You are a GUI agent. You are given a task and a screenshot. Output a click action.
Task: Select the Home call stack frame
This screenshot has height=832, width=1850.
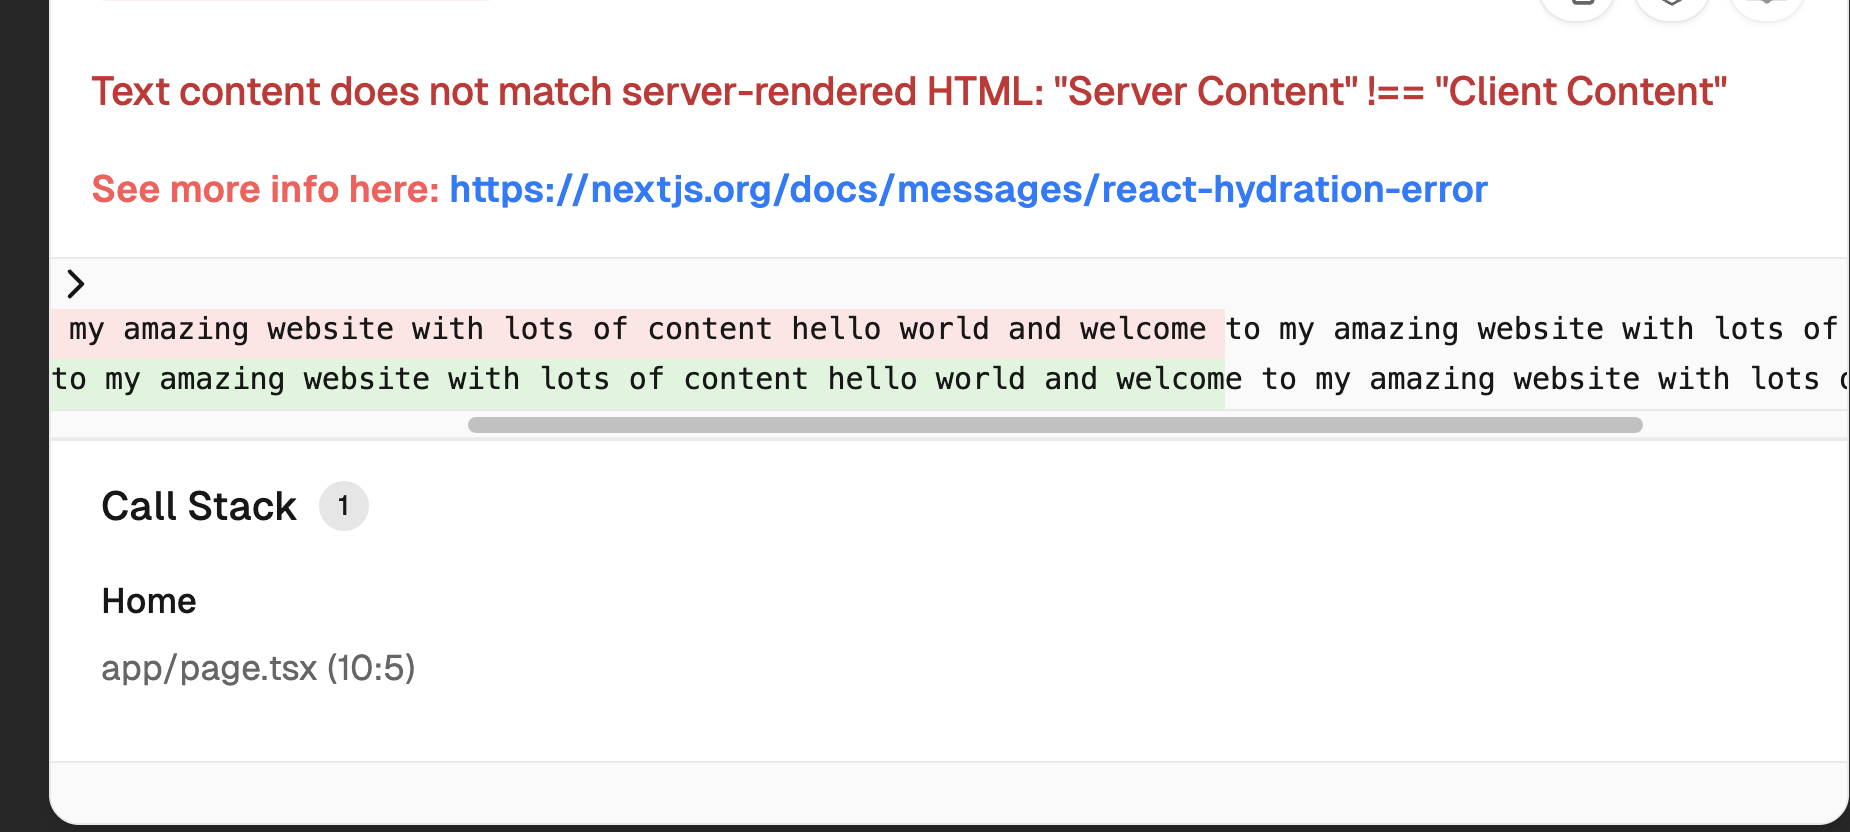coord(149,601)
